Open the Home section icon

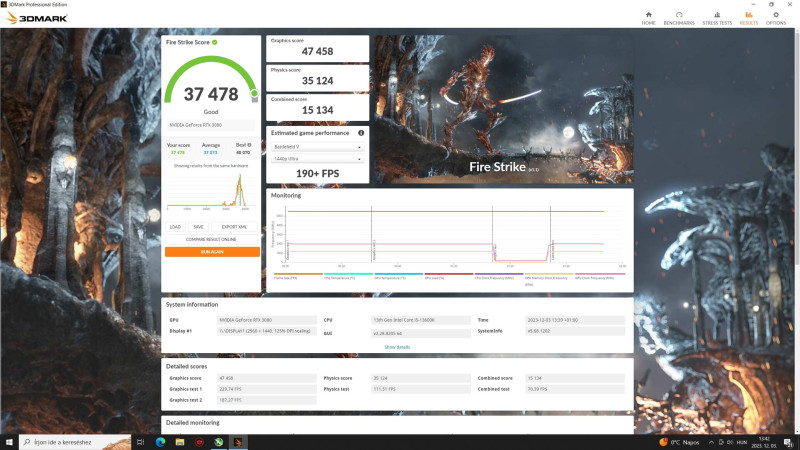(648, 15)
